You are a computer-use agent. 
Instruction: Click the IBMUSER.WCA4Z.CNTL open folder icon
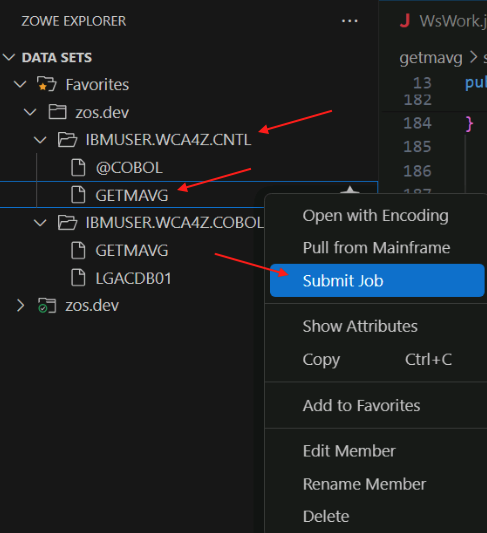pyautogui.click(x=67, y=140)
